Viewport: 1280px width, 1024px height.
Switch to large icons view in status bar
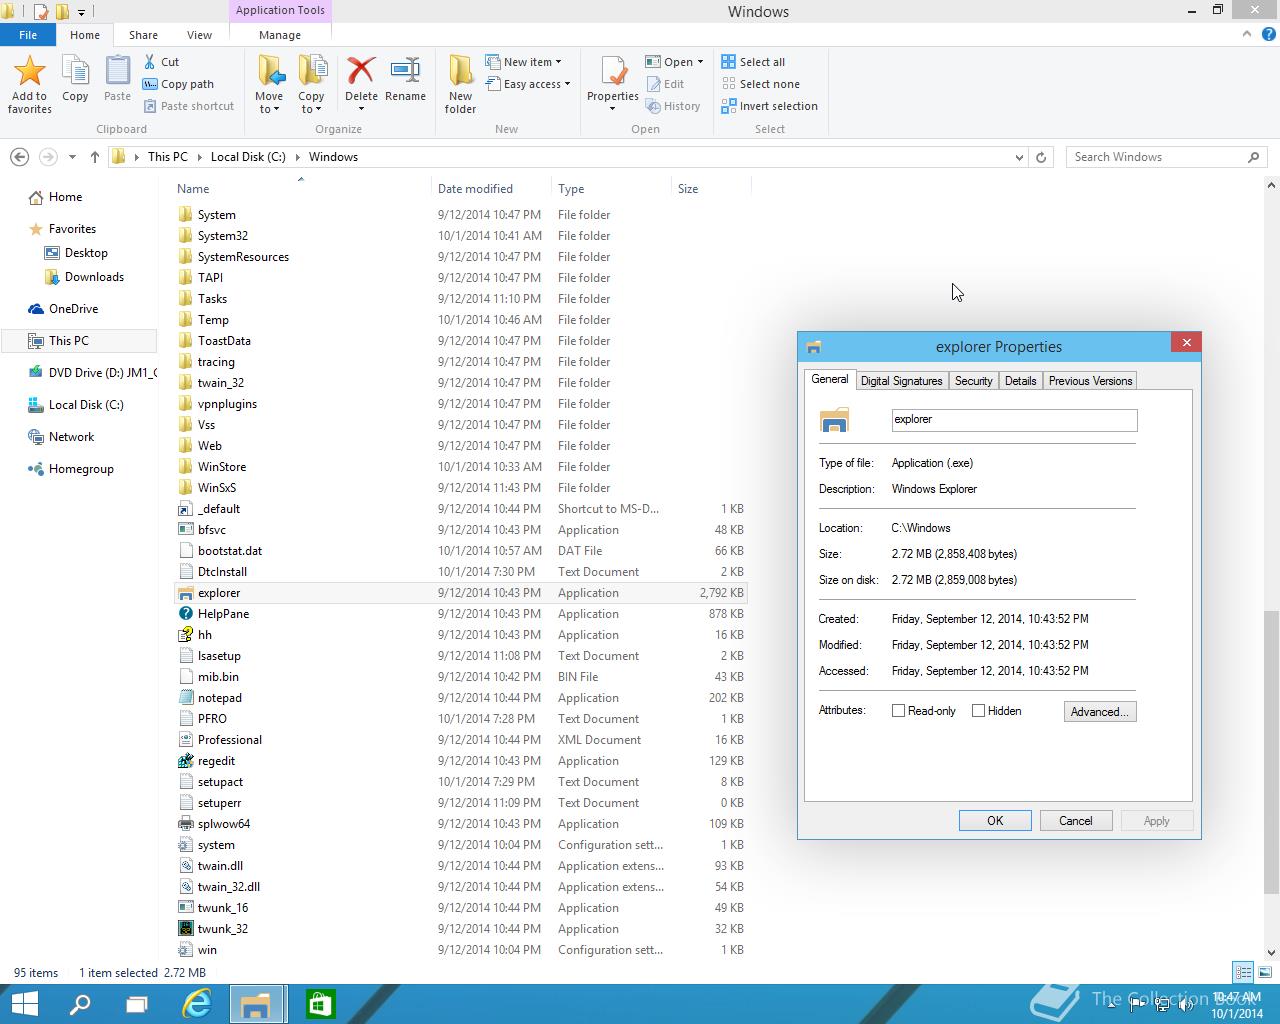(x=1263, y=972)
